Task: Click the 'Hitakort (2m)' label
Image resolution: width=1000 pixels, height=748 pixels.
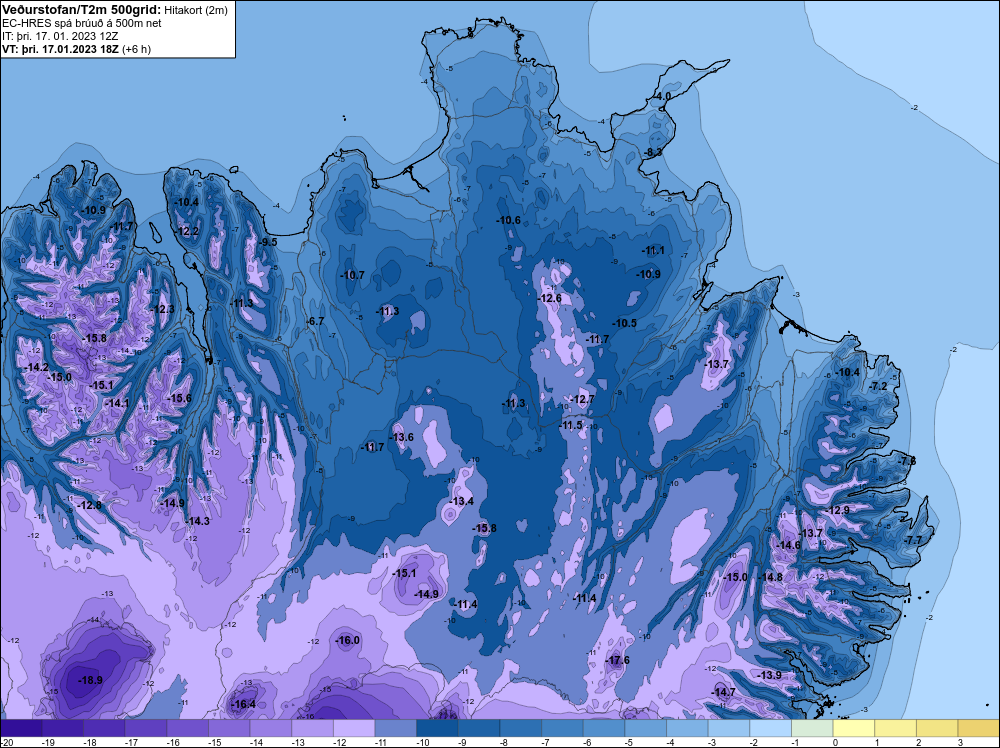Action: click(195, 10)
